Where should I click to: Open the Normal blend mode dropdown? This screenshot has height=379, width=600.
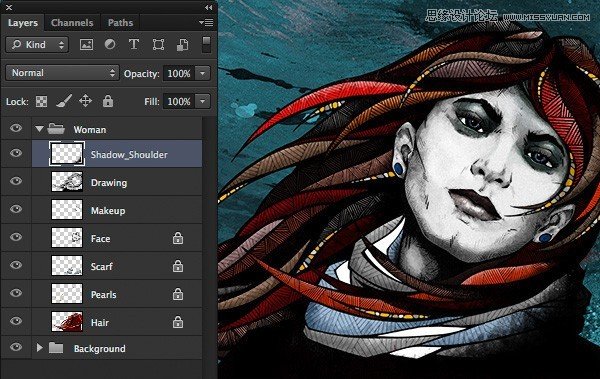(x=62, y=73)
